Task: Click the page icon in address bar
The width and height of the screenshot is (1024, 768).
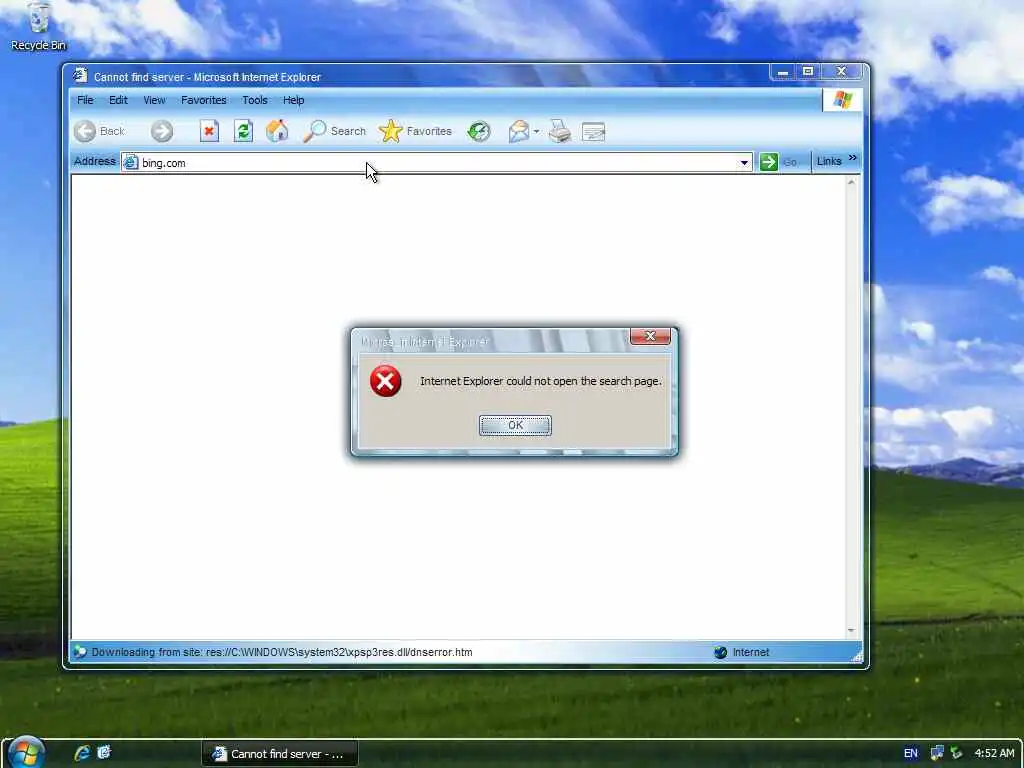Action: pos(131,163)
